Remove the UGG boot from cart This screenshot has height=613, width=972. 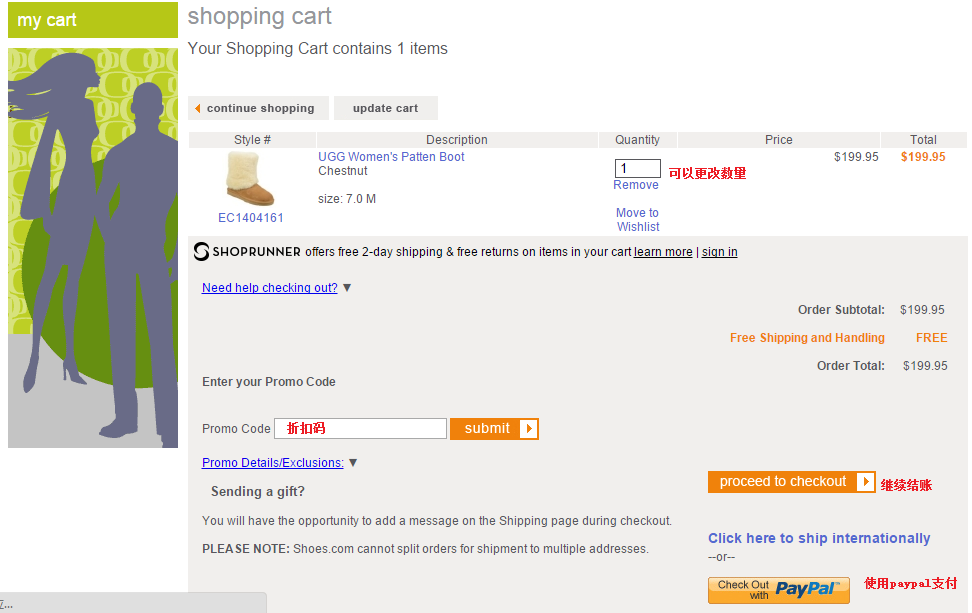(636, 185)
